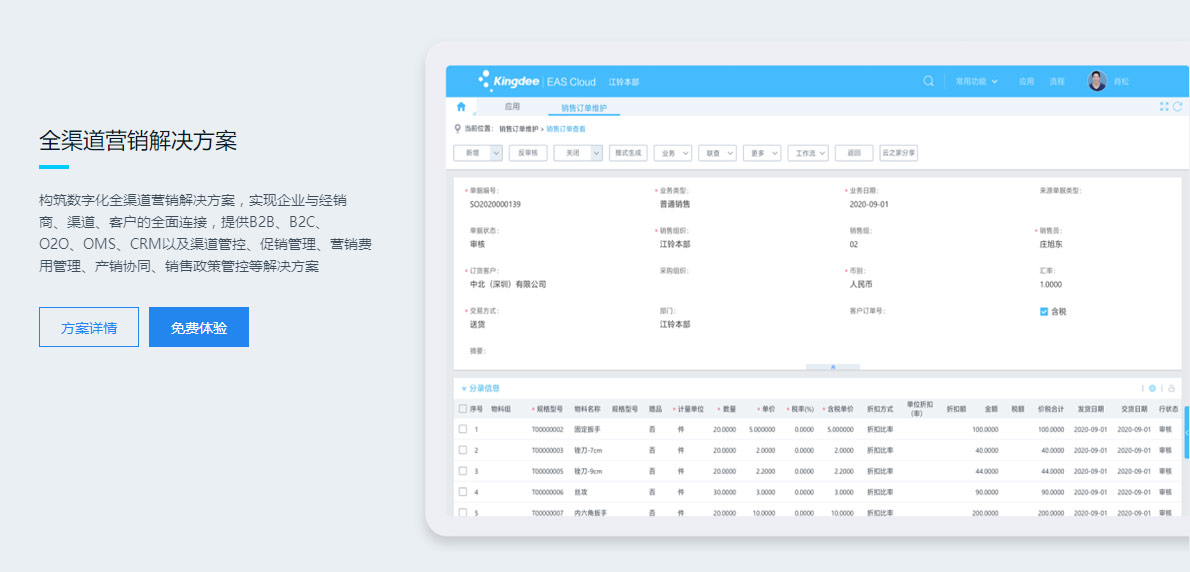Click the 推式生成 button
1190x572 pixels.
coord(628,152)
